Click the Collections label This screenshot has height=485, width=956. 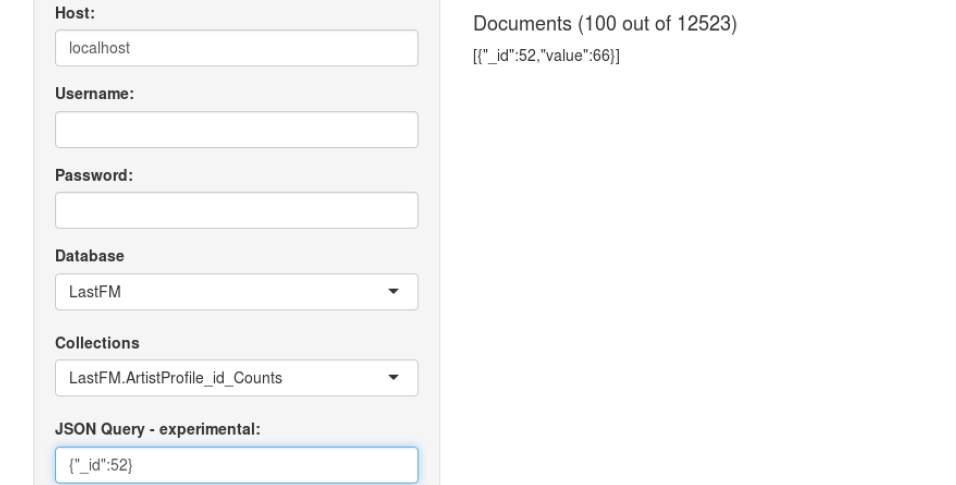pyautogui.click(x=97, y=343)
